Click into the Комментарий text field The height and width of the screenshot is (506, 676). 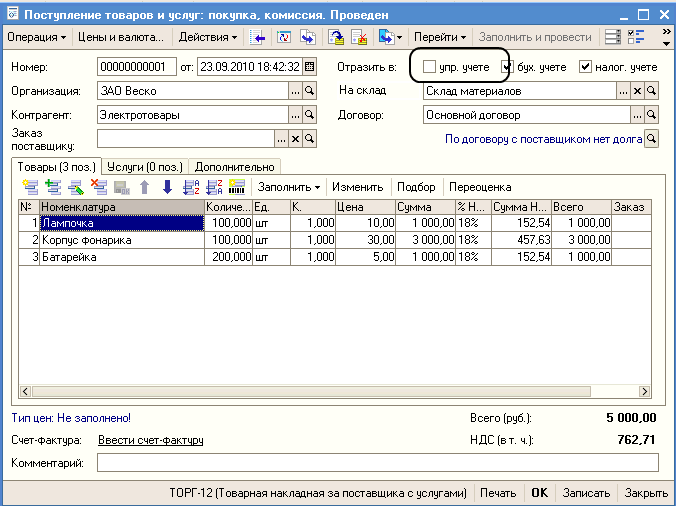[x=378, y=463]
